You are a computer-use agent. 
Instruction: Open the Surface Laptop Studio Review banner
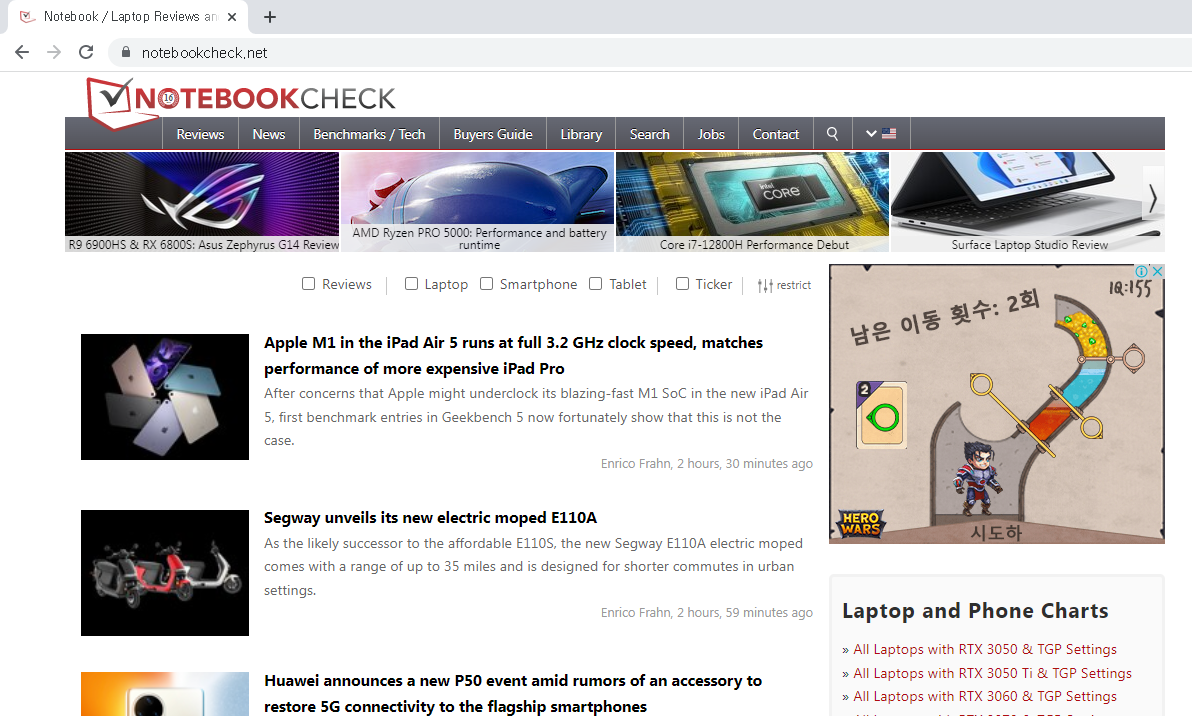coord(1028,201)
